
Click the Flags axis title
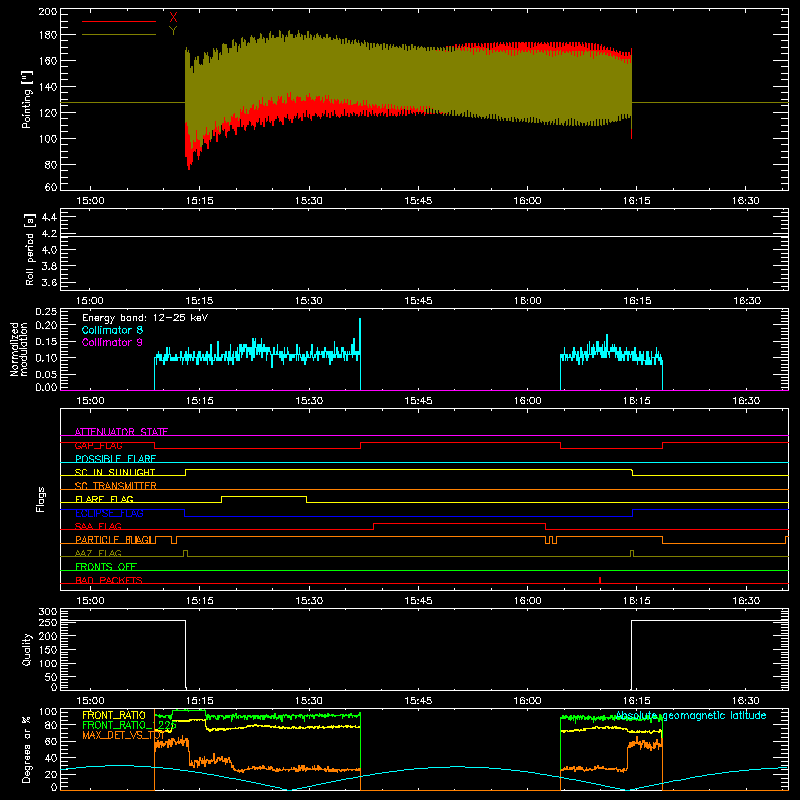tap(40, 499)
